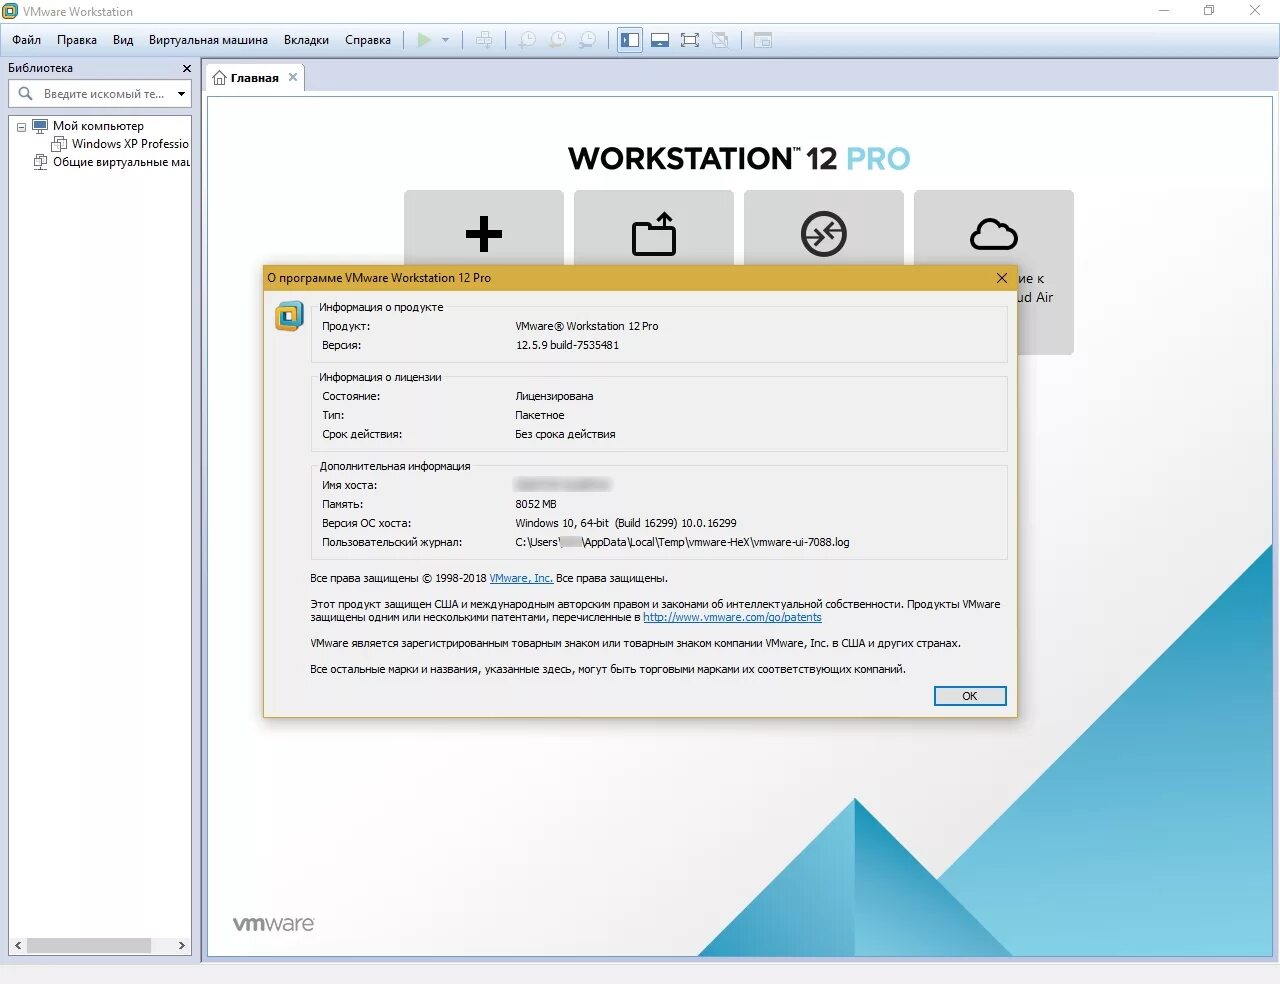Maximize the VMware Workstation window
The height and width of the screenshot is (984, 1280).
click(1209, 11)
